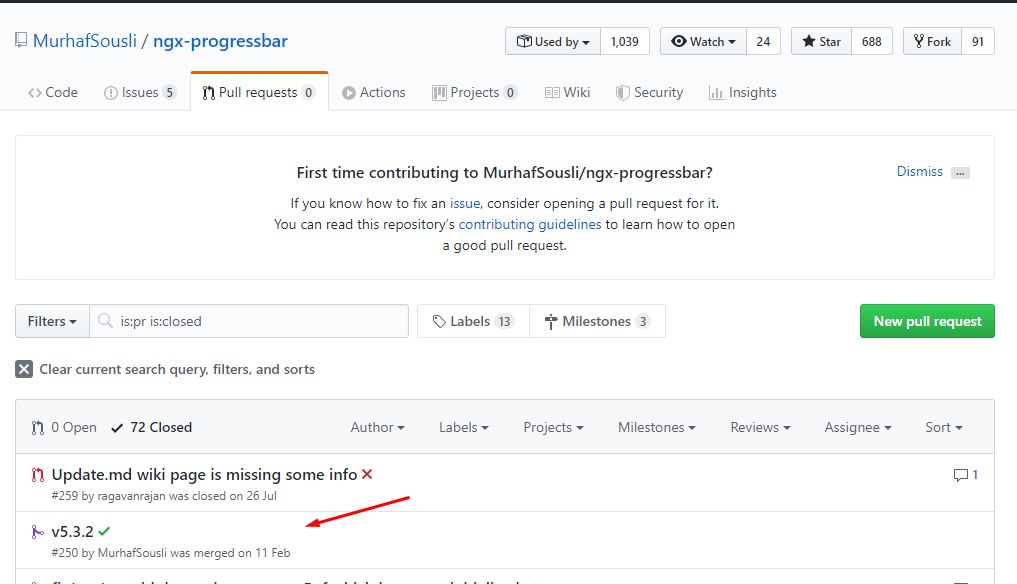This screenshot has height=584, width=1017.
Task: Click the ellipsis next to Dismiss
Action: coord(960,173)
